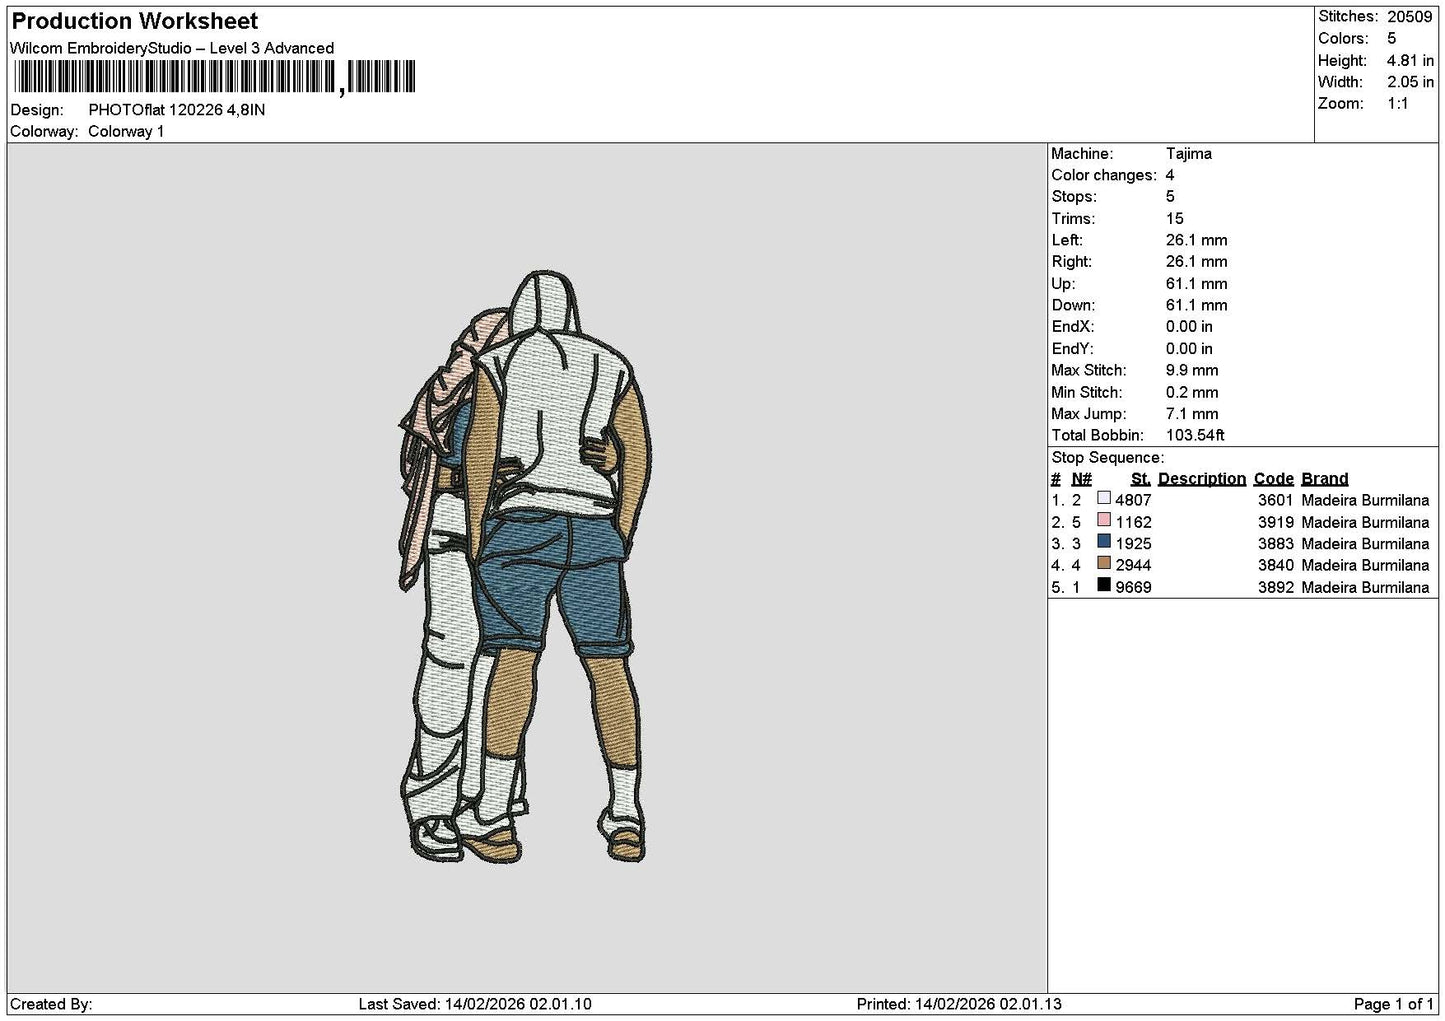Image resolution: width=1445 pixels, height=1021 pixels.
Task: Click the Stitches value '20509'
Action: tap(1410, 17)
